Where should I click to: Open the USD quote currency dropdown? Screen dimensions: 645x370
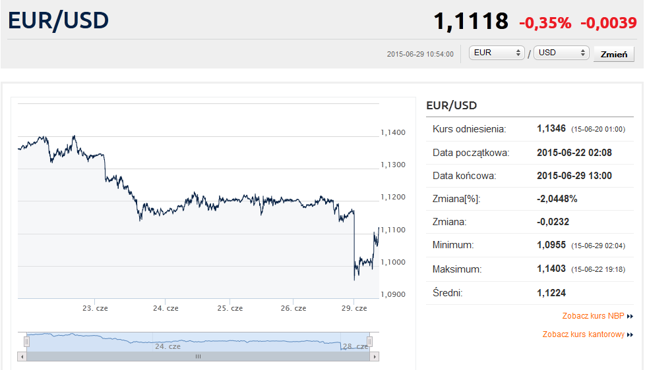click(561, 53)
